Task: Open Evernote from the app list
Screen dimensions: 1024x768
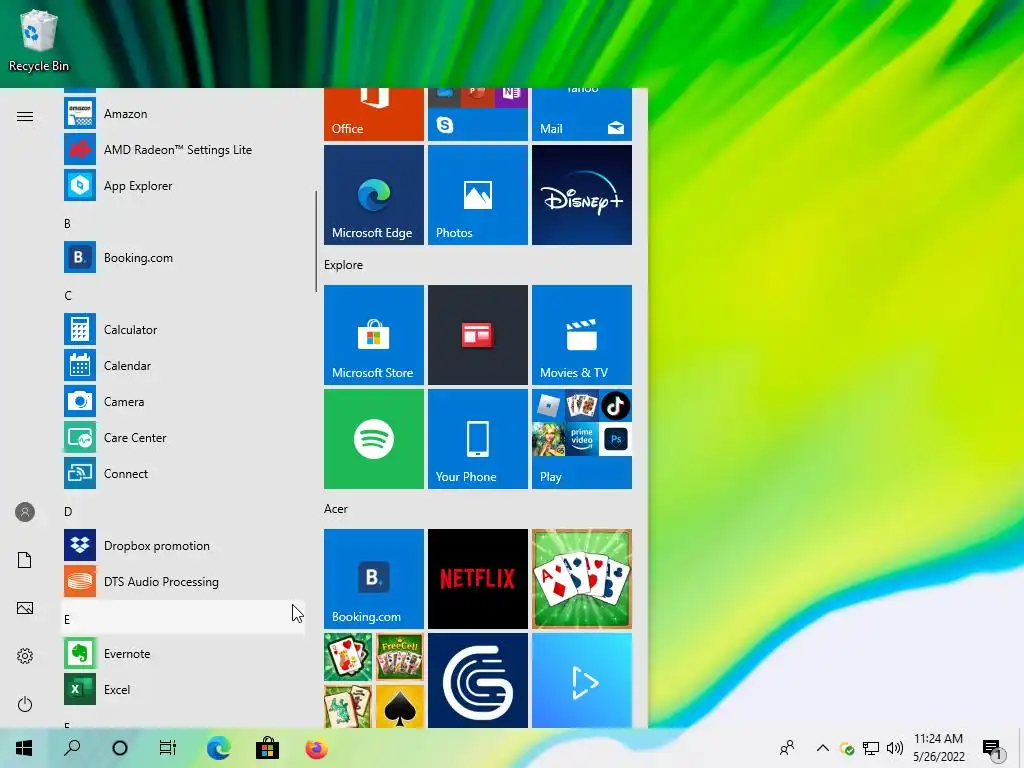Action: [x=183, y=654]
